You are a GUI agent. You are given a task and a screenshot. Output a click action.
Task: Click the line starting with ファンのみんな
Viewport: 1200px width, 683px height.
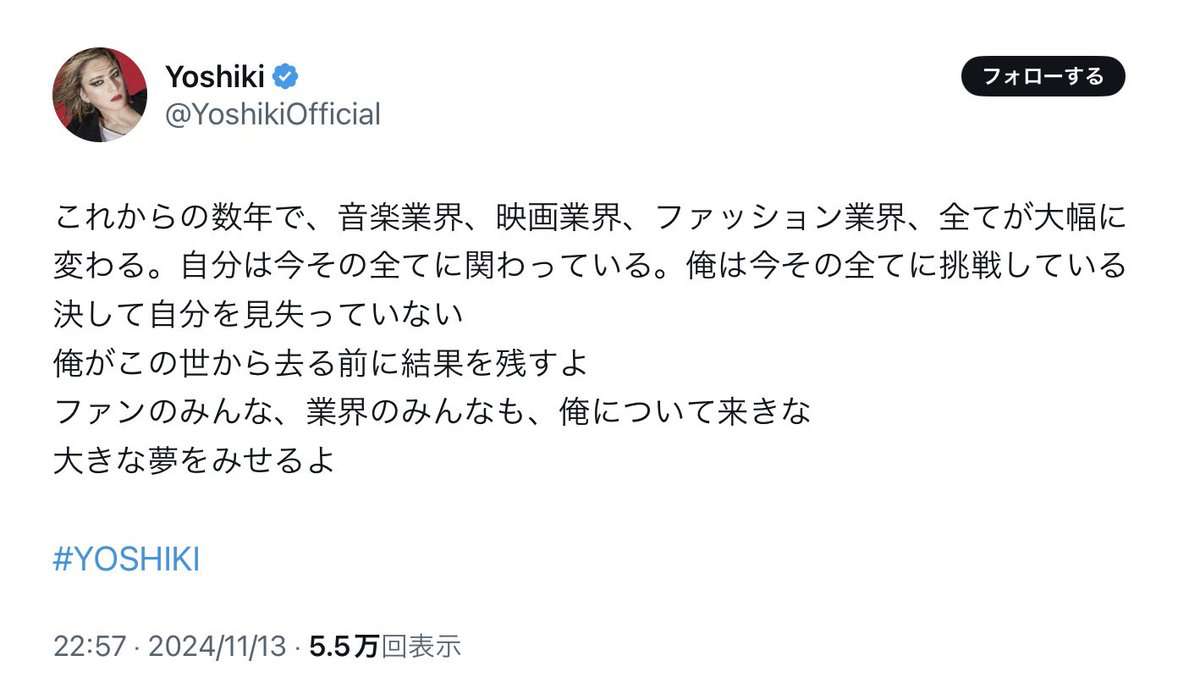tap(430, 410)
